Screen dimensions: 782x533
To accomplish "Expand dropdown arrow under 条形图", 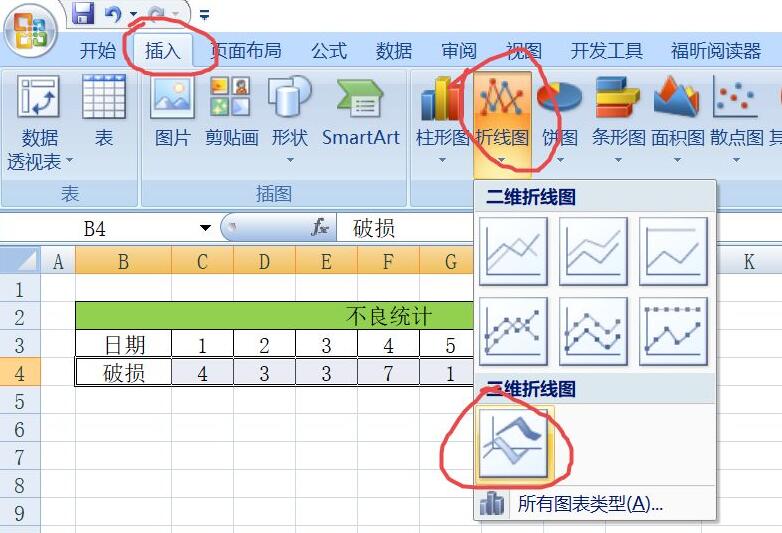I will 618,160.
